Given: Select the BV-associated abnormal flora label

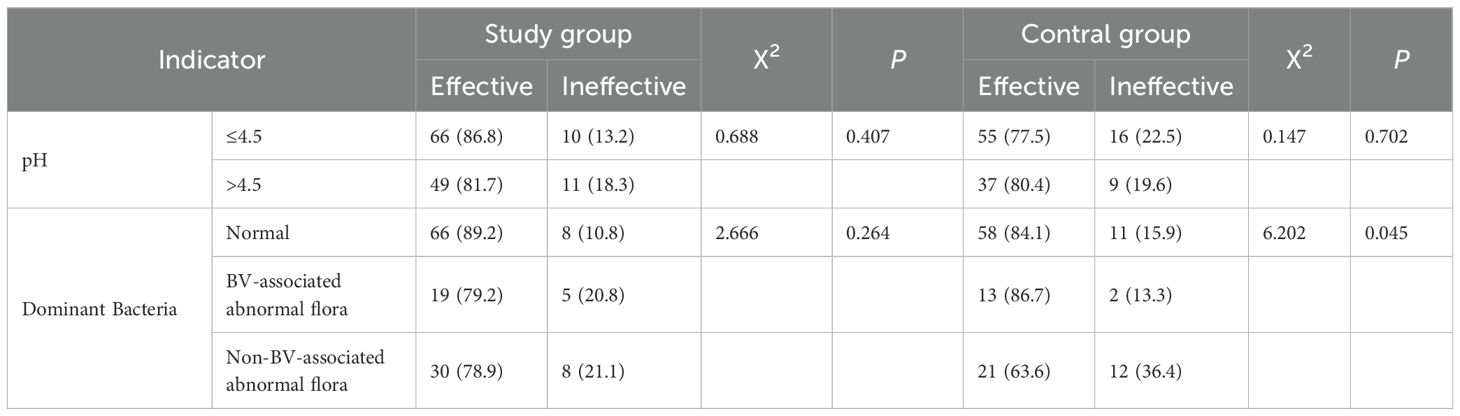Looking at the screenshot, I should [x=289, y=296].
